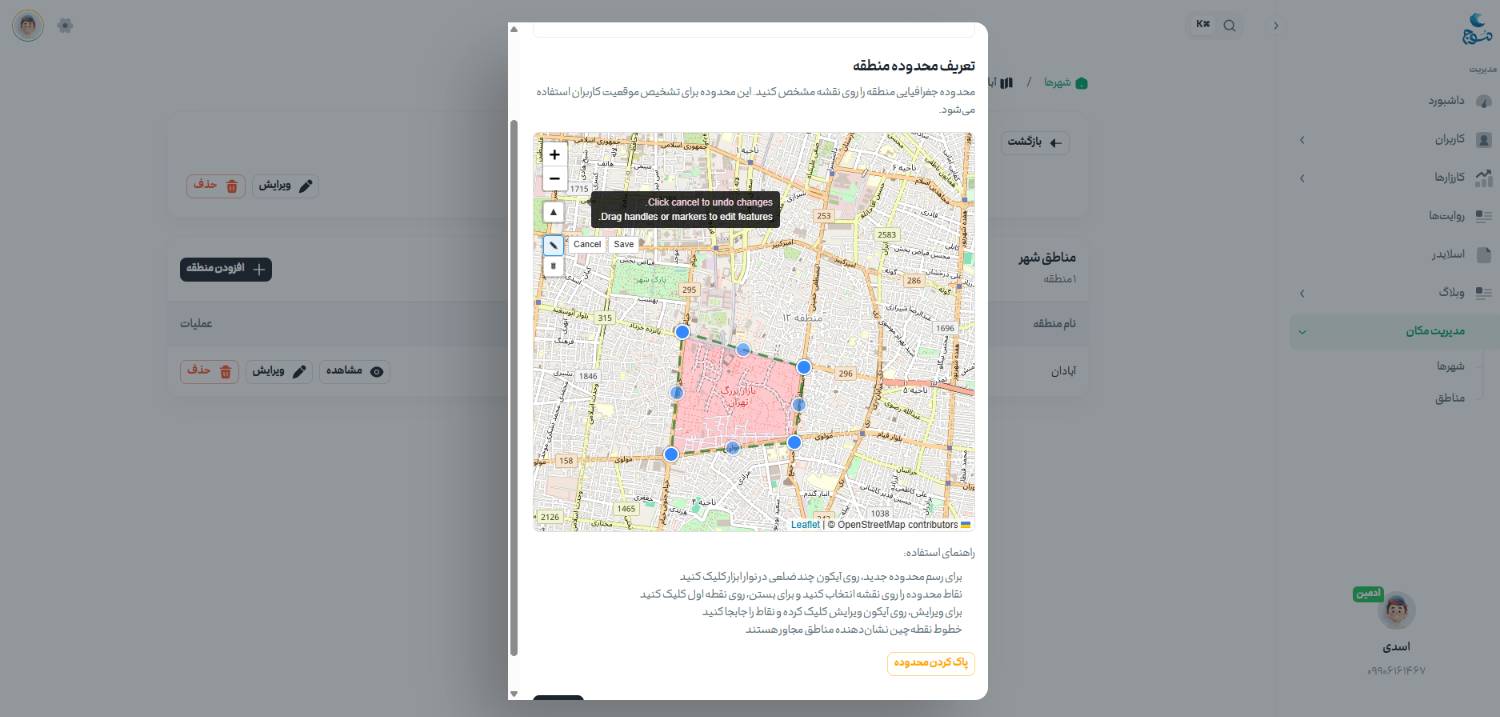Viewport: 1500px width, 717px height.
Task: Click the theme settings icon in header
Action: (66, 25)
